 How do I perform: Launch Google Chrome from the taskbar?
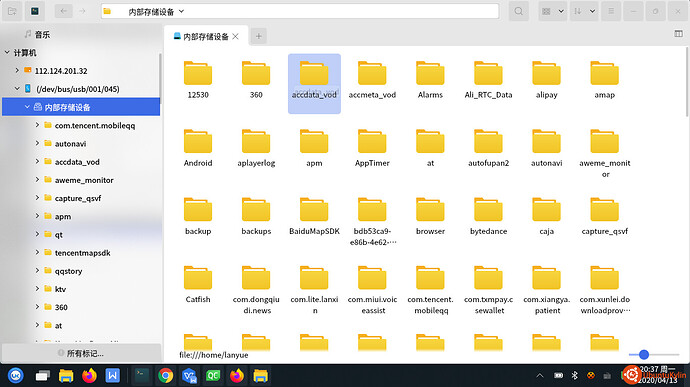[x=166, y=376]
